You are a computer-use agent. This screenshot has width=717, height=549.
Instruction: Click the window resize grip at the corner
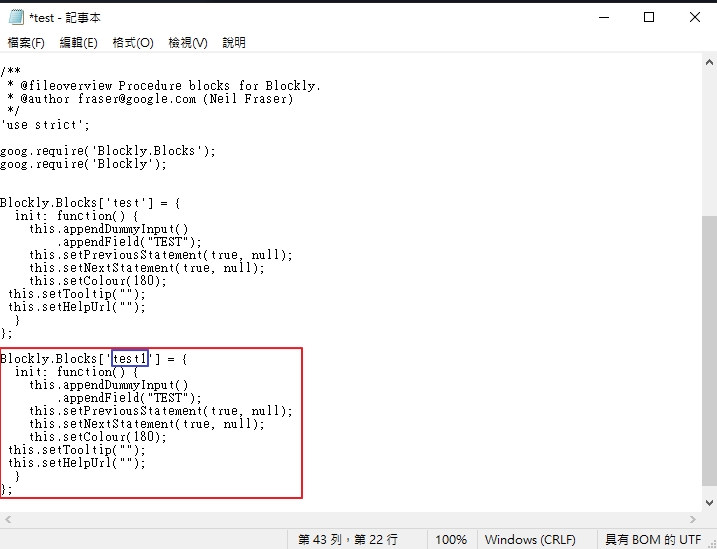(x=711, y=543)
